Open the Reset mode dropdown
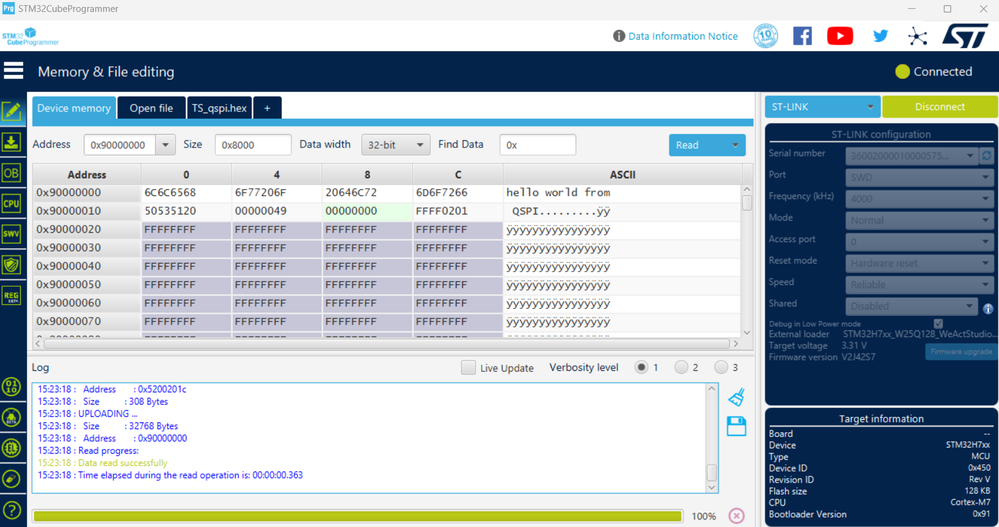The width and height of the screenshot is (999, 527). tap(919, 263)
